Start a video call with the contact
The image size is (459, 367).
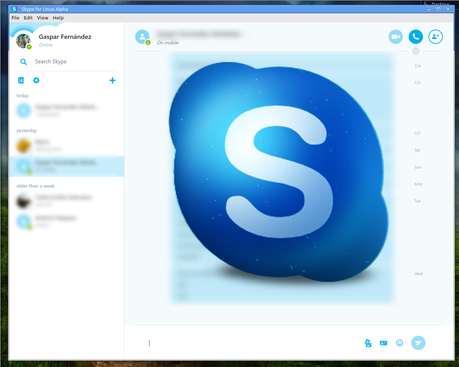[396, 37]
